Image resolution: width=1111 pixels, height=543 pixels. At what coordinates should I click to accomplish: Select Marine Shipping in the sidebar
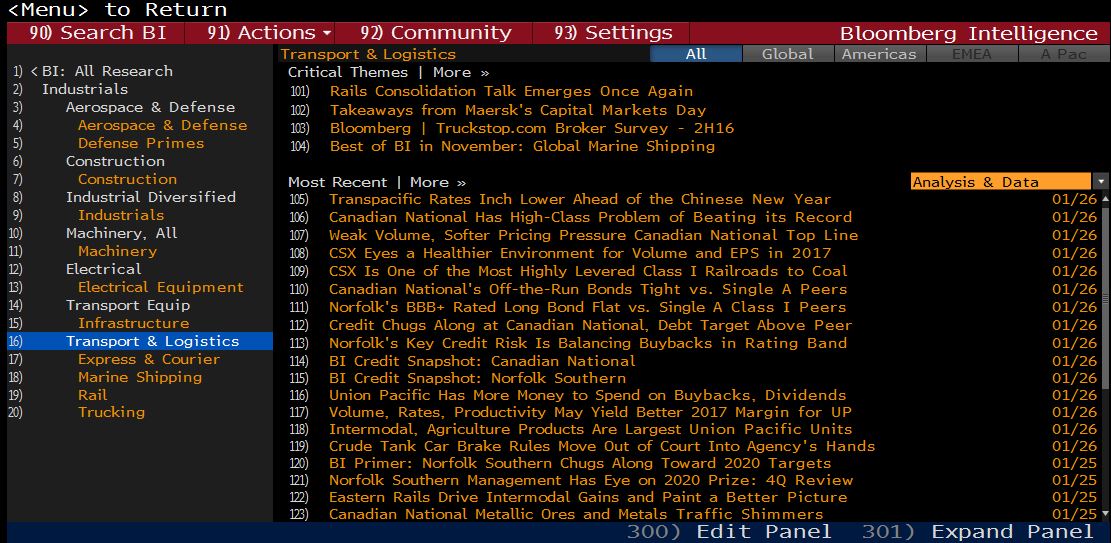140,377
